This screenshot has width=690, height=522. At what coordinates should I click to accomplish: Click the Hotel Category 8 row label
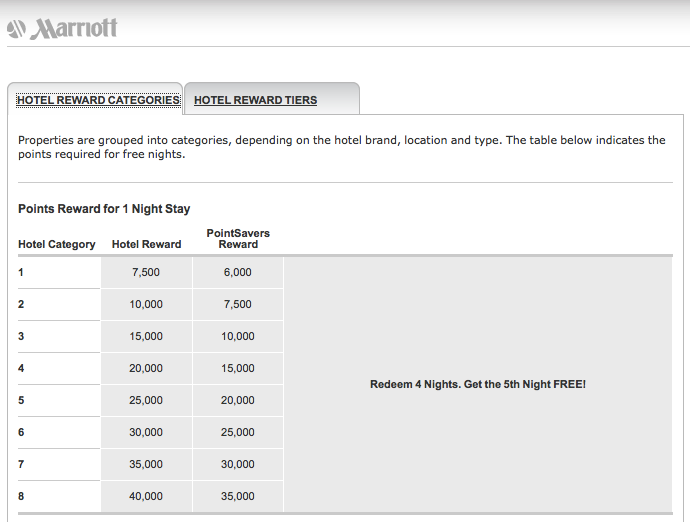21,496
